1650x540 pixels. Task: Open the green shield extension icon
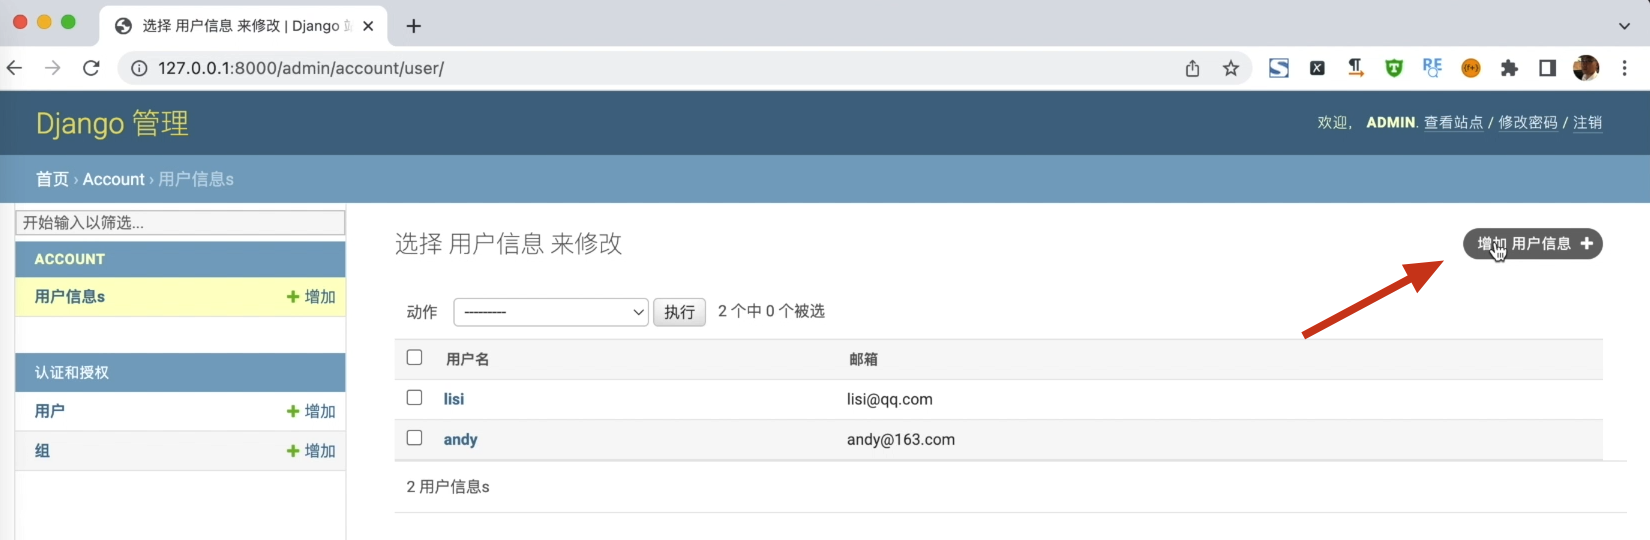click(x=1394, y=68)
